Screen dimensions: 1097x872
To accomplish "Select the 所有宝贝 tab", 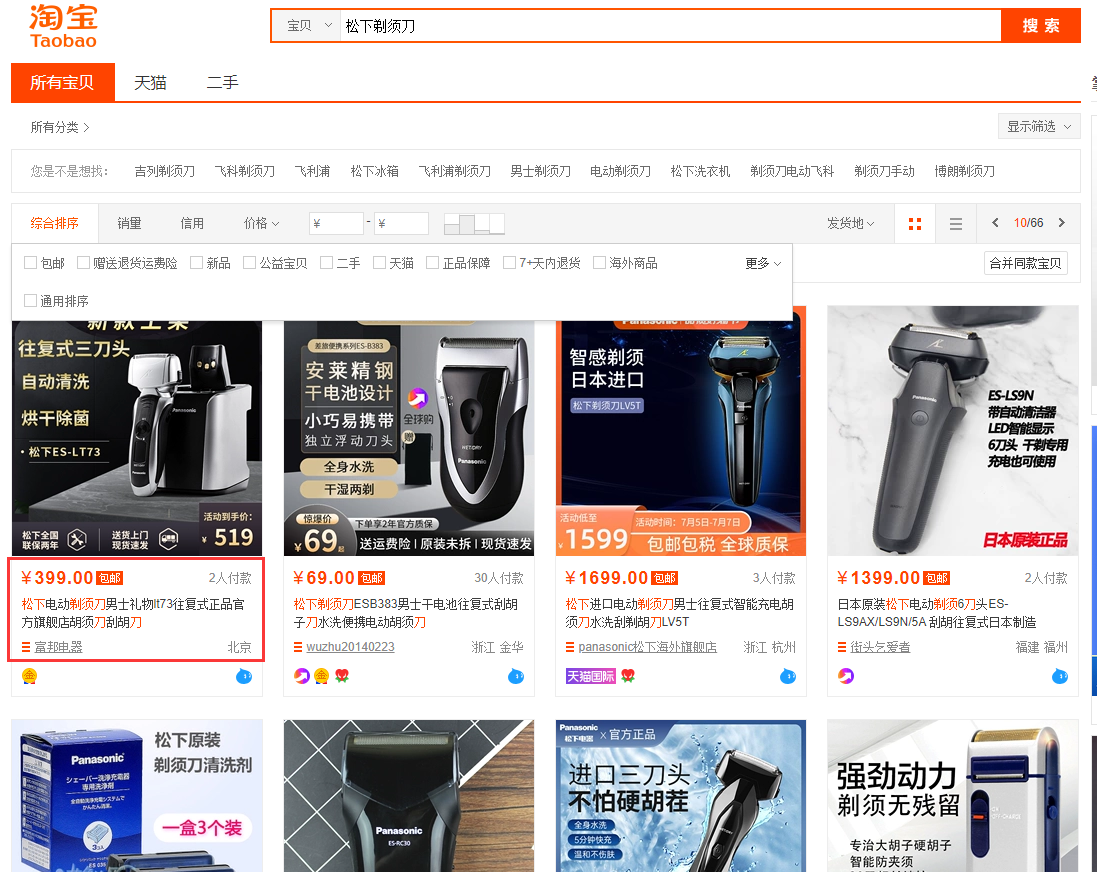I will (62, 83).
